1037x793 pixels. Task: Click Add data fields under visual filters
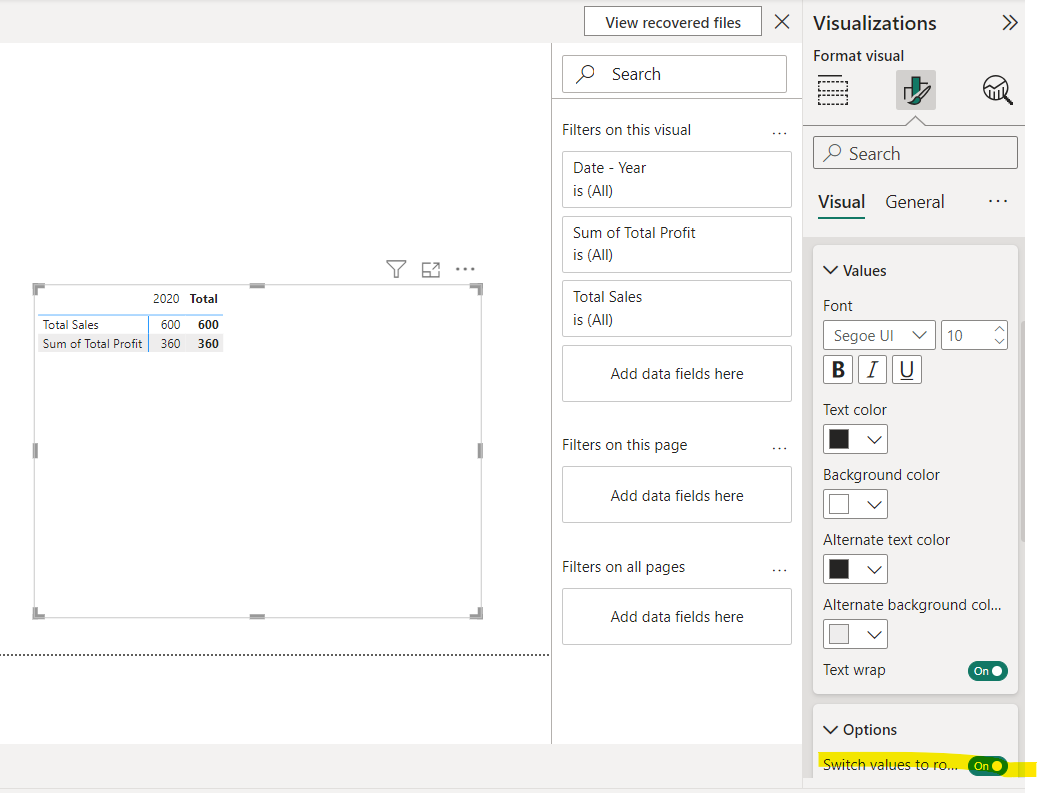pos(677,374)
